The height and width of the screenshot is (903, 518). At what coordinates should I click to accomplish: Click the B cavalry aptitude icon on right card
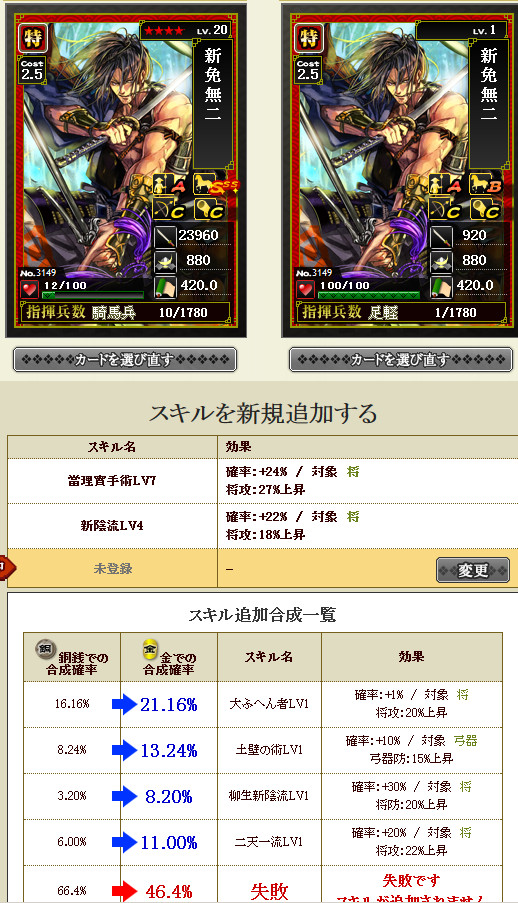coord(486,184)
